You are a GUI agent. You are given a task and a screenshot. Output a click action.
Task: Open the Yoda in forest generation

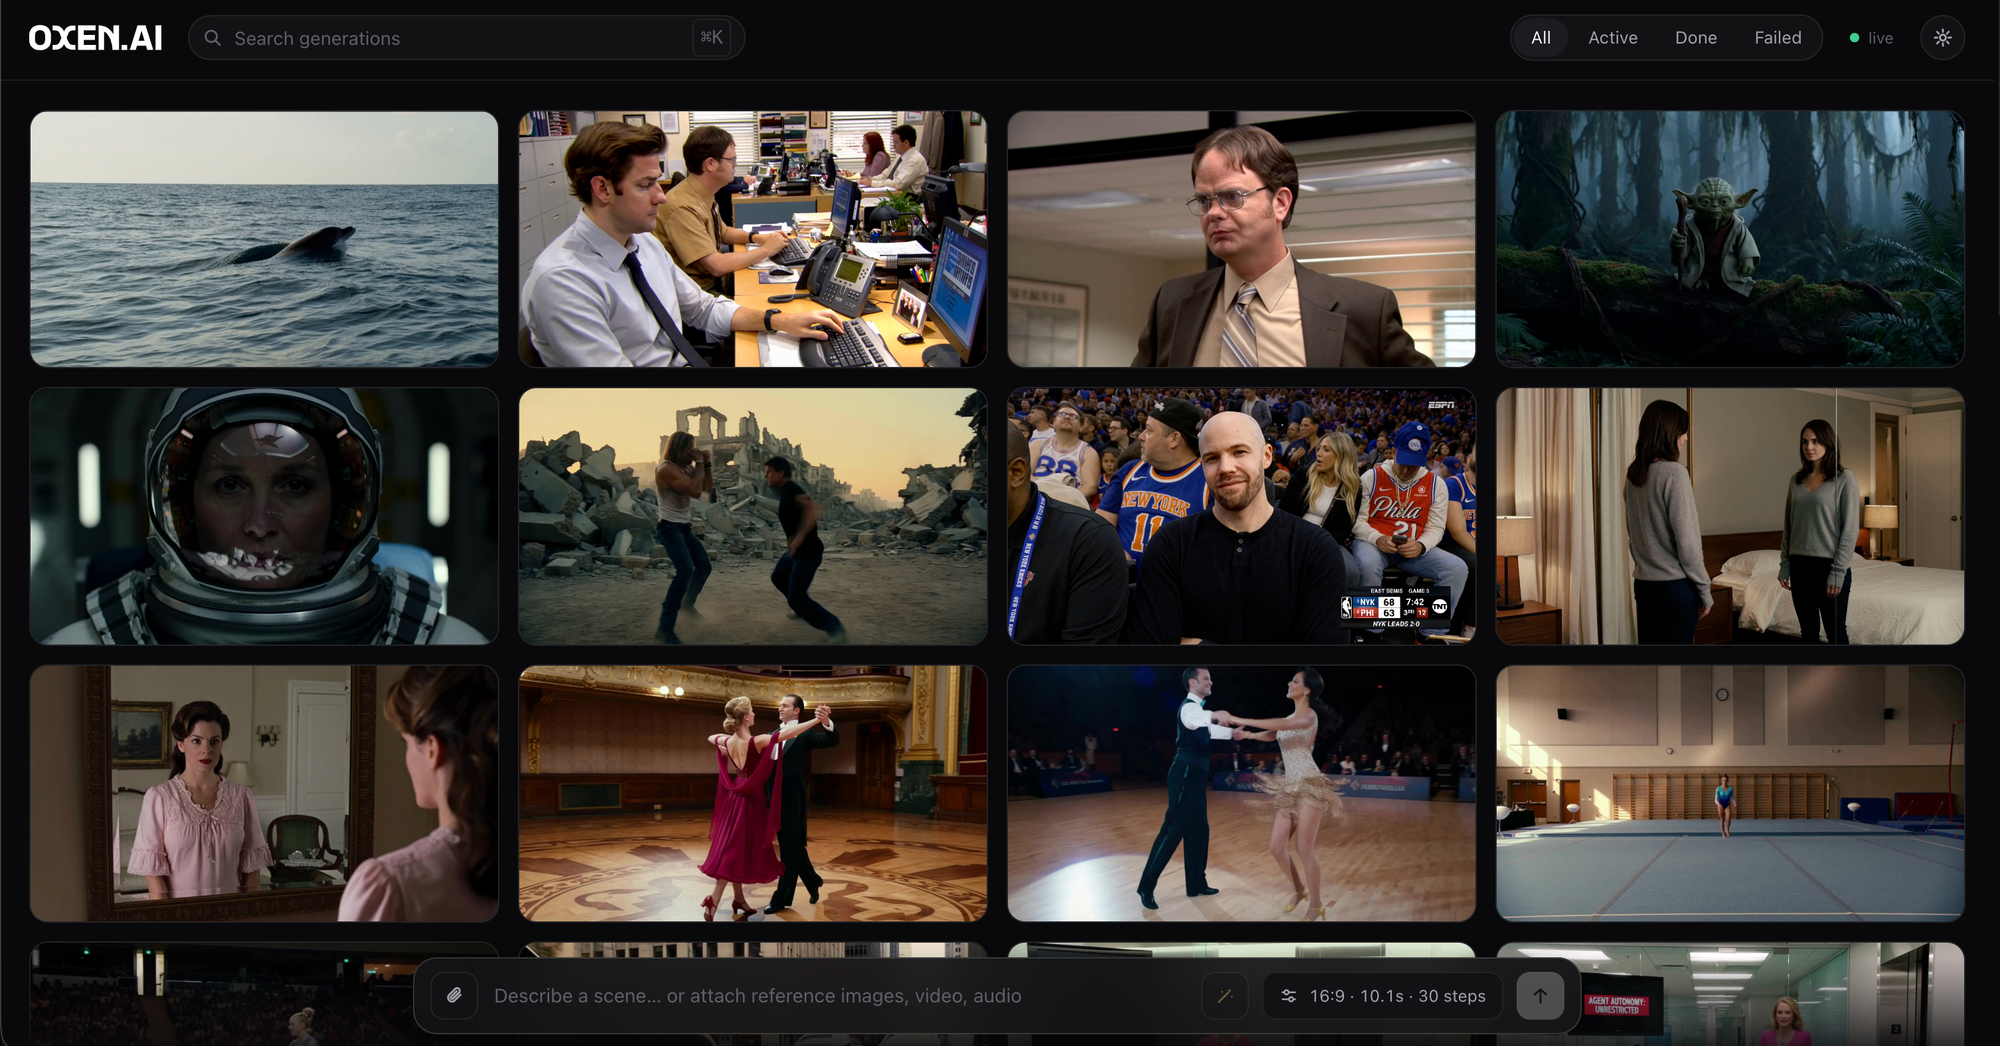[1730, 239]
